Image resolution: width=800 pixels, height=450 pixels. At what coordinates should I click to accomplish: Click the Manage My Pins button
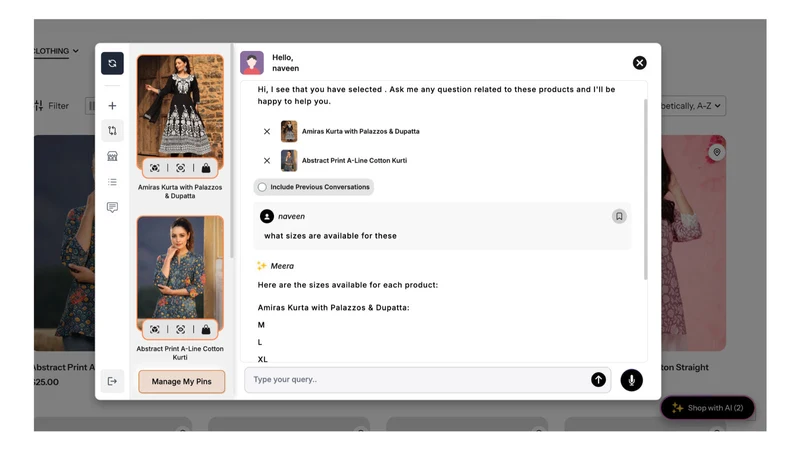tap(182, 382)
